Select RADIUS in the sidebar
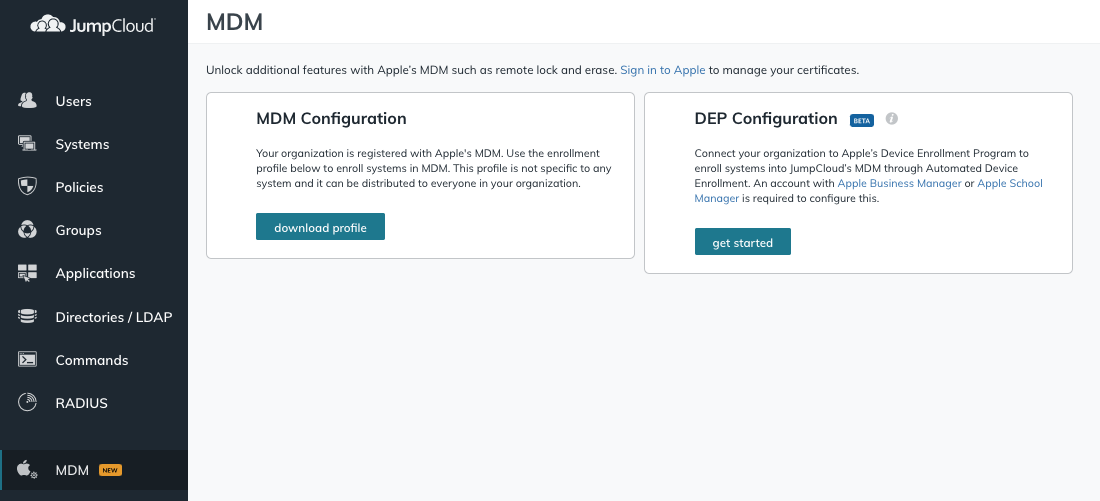 94,403
